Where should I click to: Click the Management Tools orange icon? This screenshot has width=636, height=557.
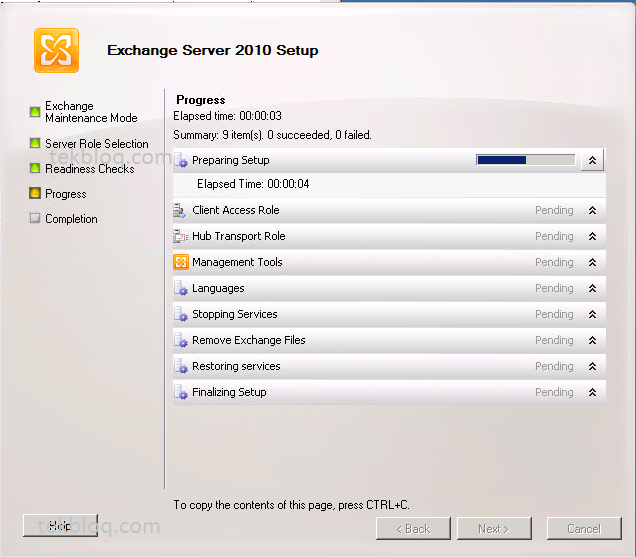click(181, 262)
